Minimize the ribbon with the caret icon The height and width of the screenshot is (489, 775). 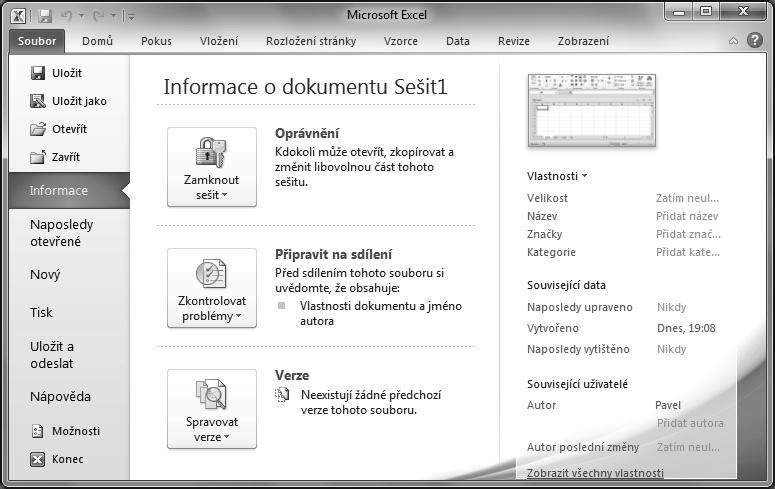click(x=733, y=41)
